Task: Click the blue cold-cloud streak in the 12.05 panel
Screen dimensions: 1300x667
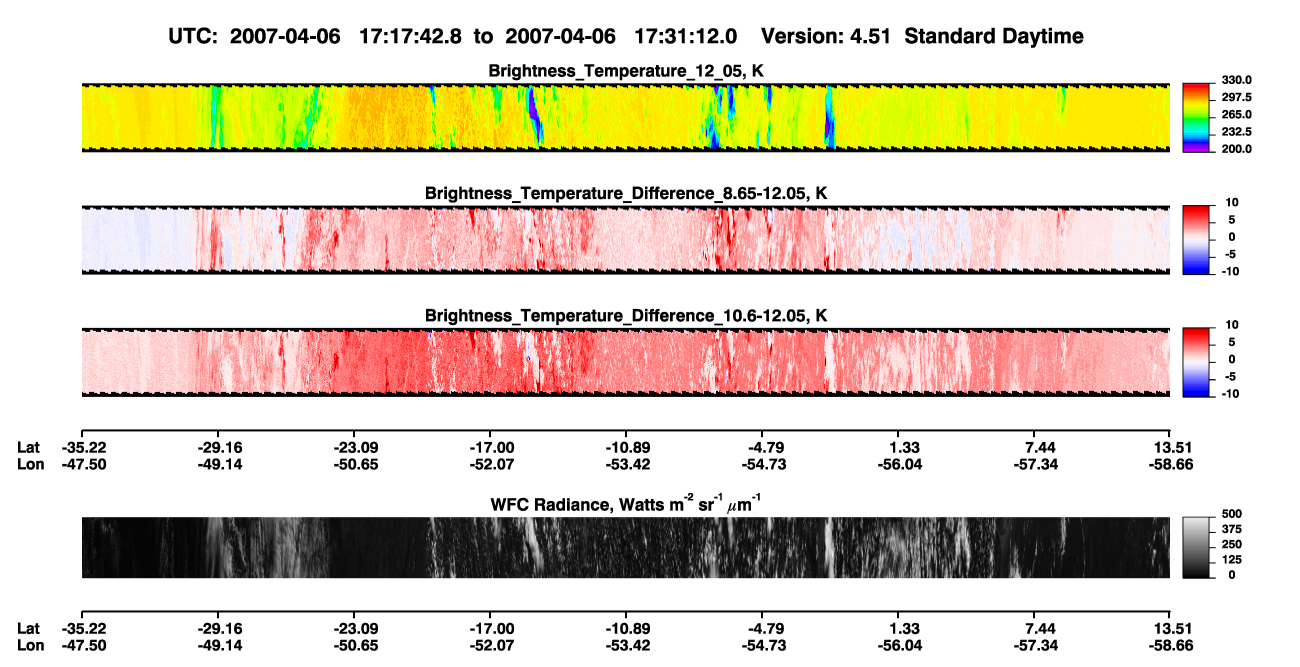Action: click(x=533, y=112)
